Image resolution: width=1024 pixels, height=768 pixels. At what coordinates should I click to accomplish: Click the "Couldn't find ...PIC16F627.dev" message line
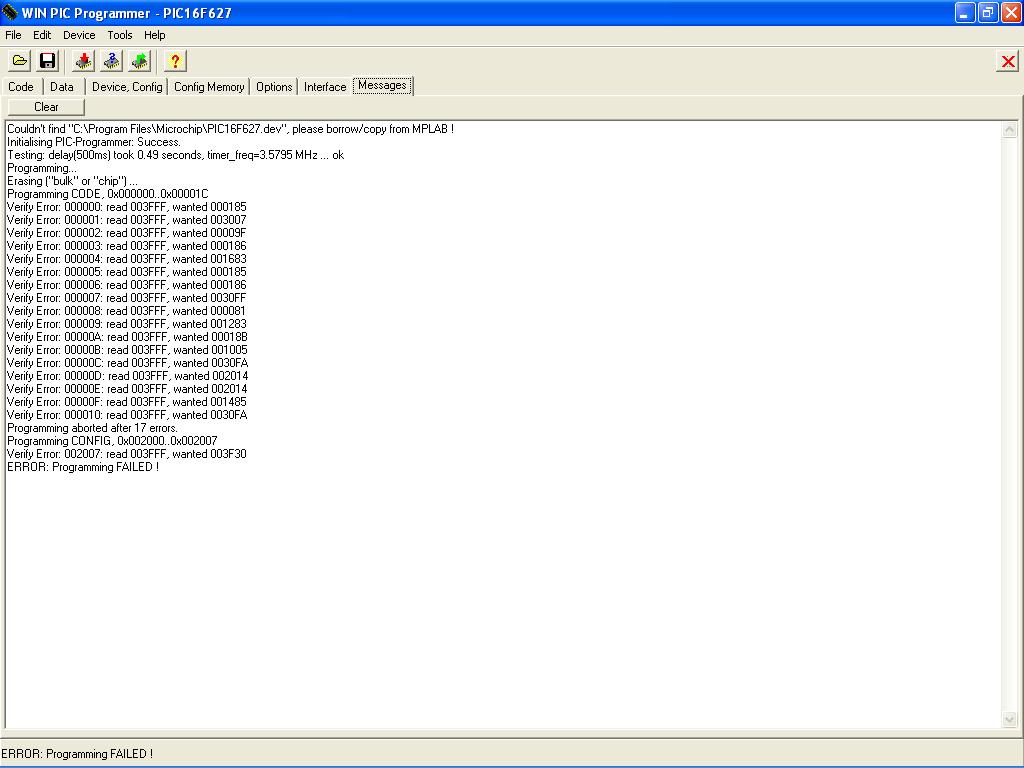coord(231,129)
